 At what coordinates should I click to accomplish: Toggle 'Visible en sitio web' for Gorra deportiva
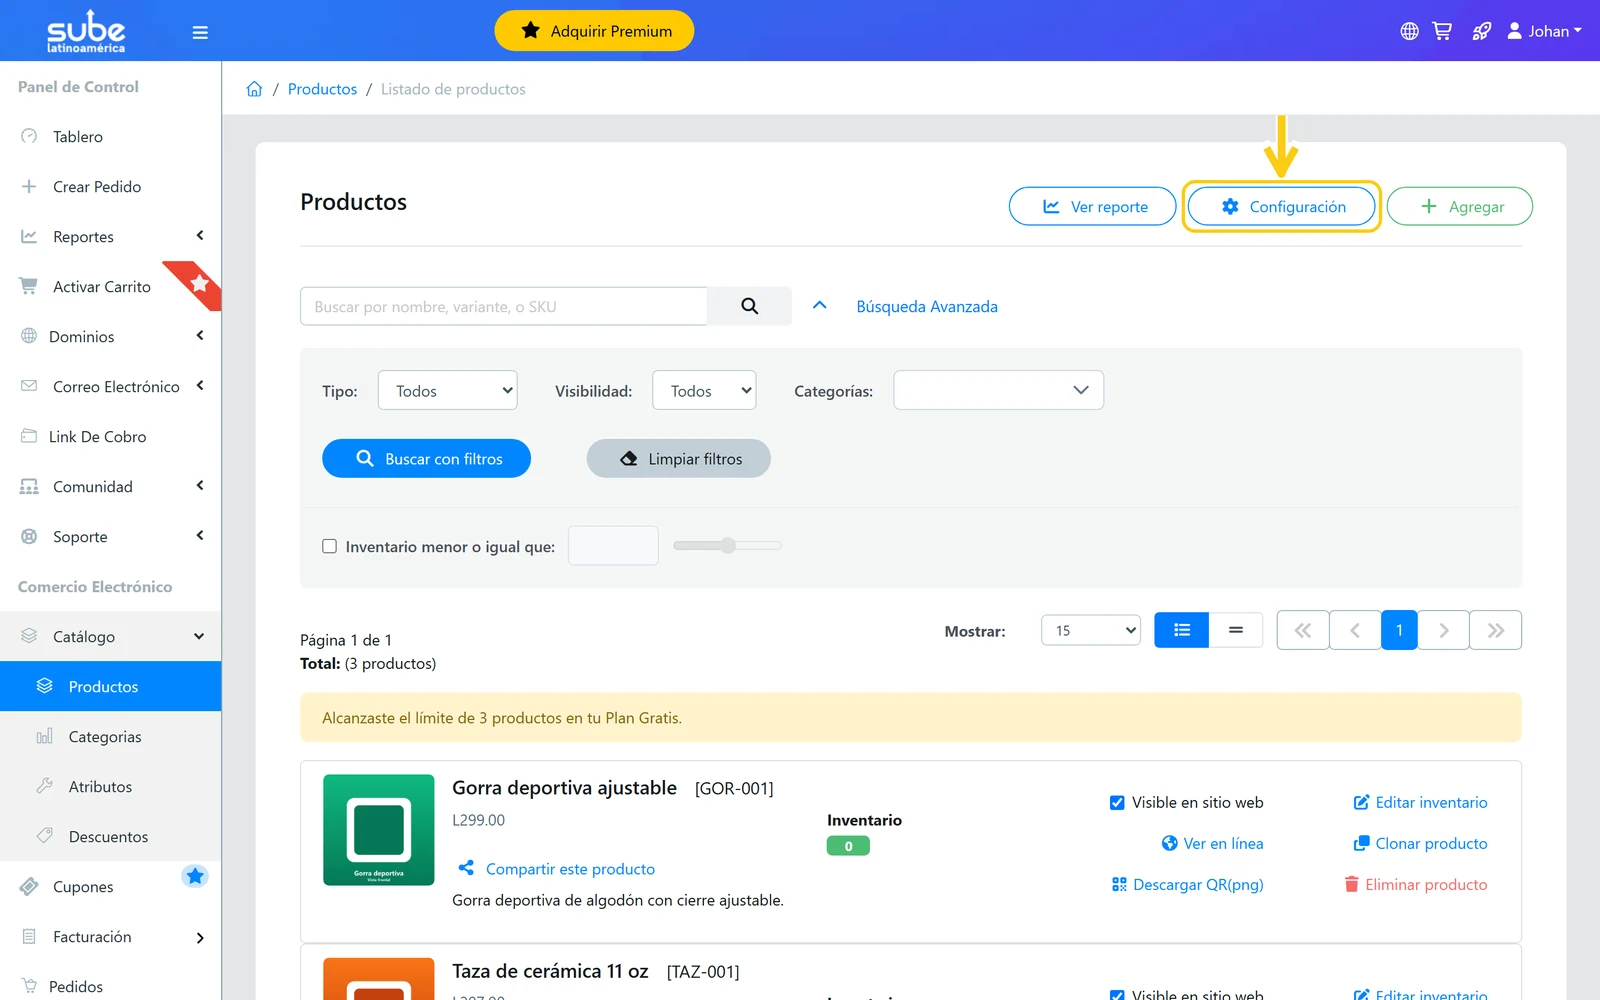click(x=1117, y=803)
